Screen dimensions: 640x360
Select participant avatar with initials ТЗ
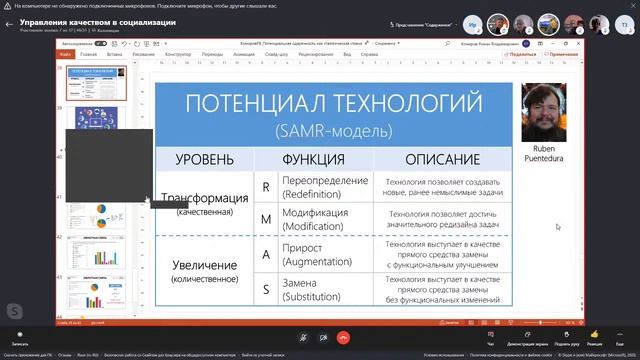coord(624,24)
